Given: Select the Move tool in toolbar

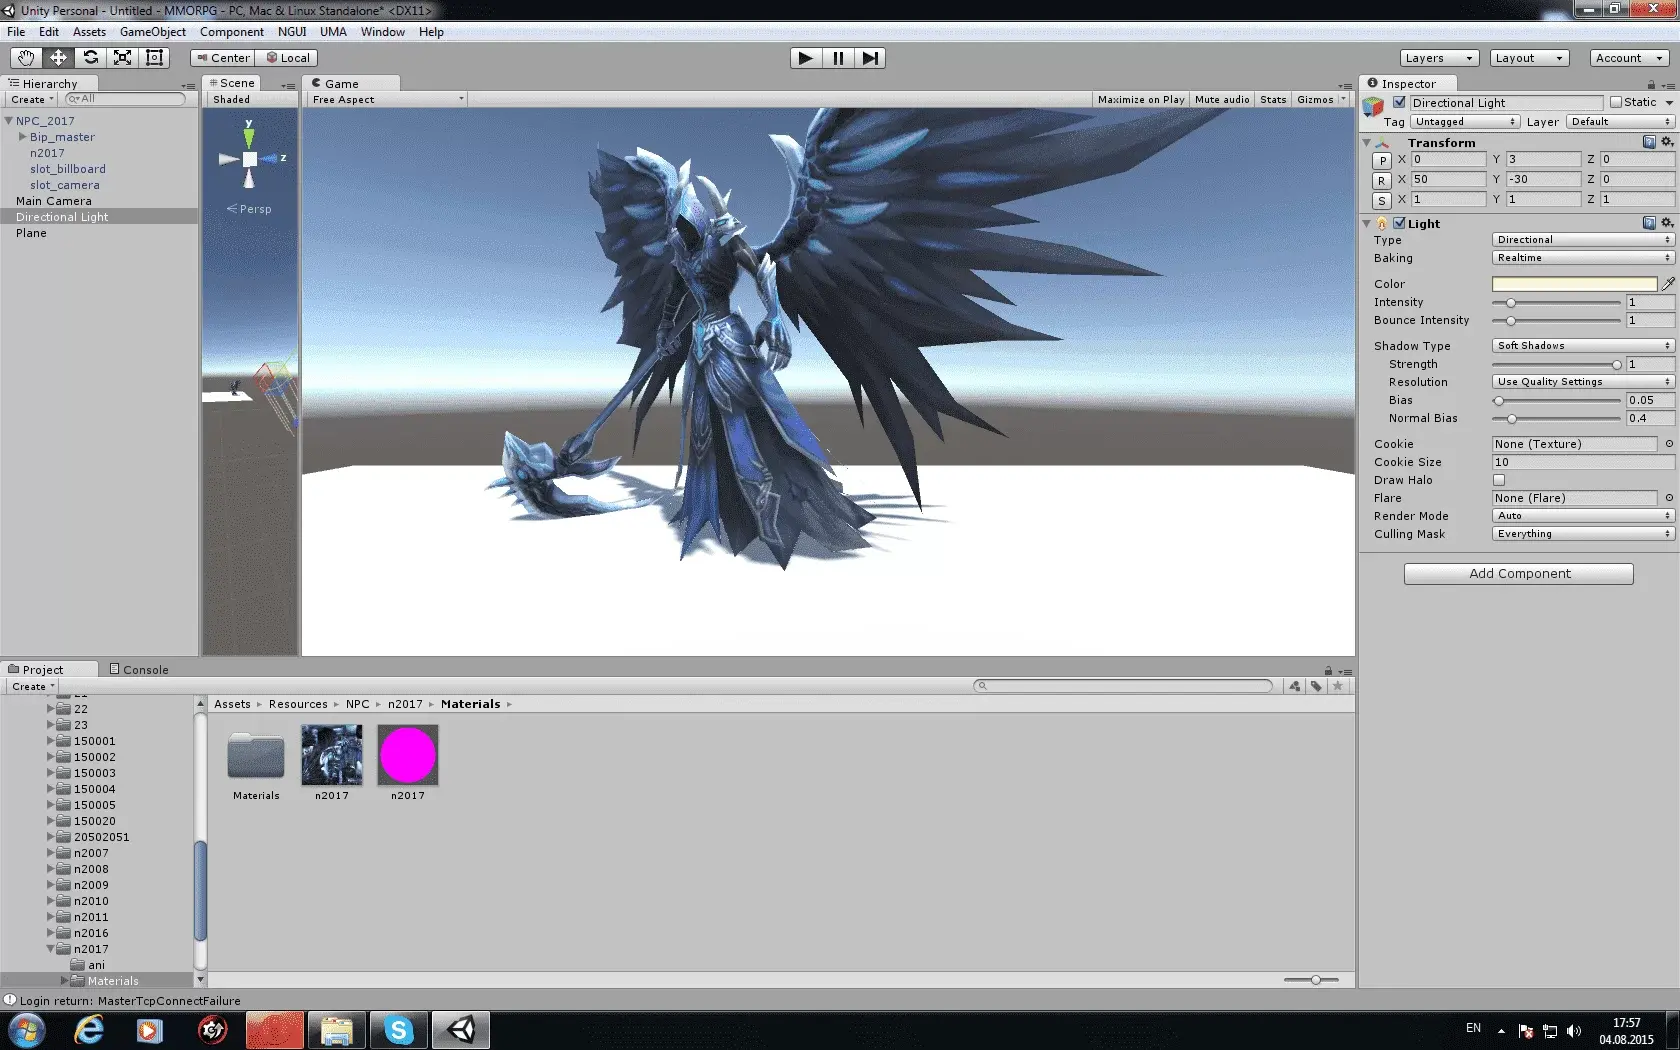Looking at the screenshot, I should click(58, 58).
